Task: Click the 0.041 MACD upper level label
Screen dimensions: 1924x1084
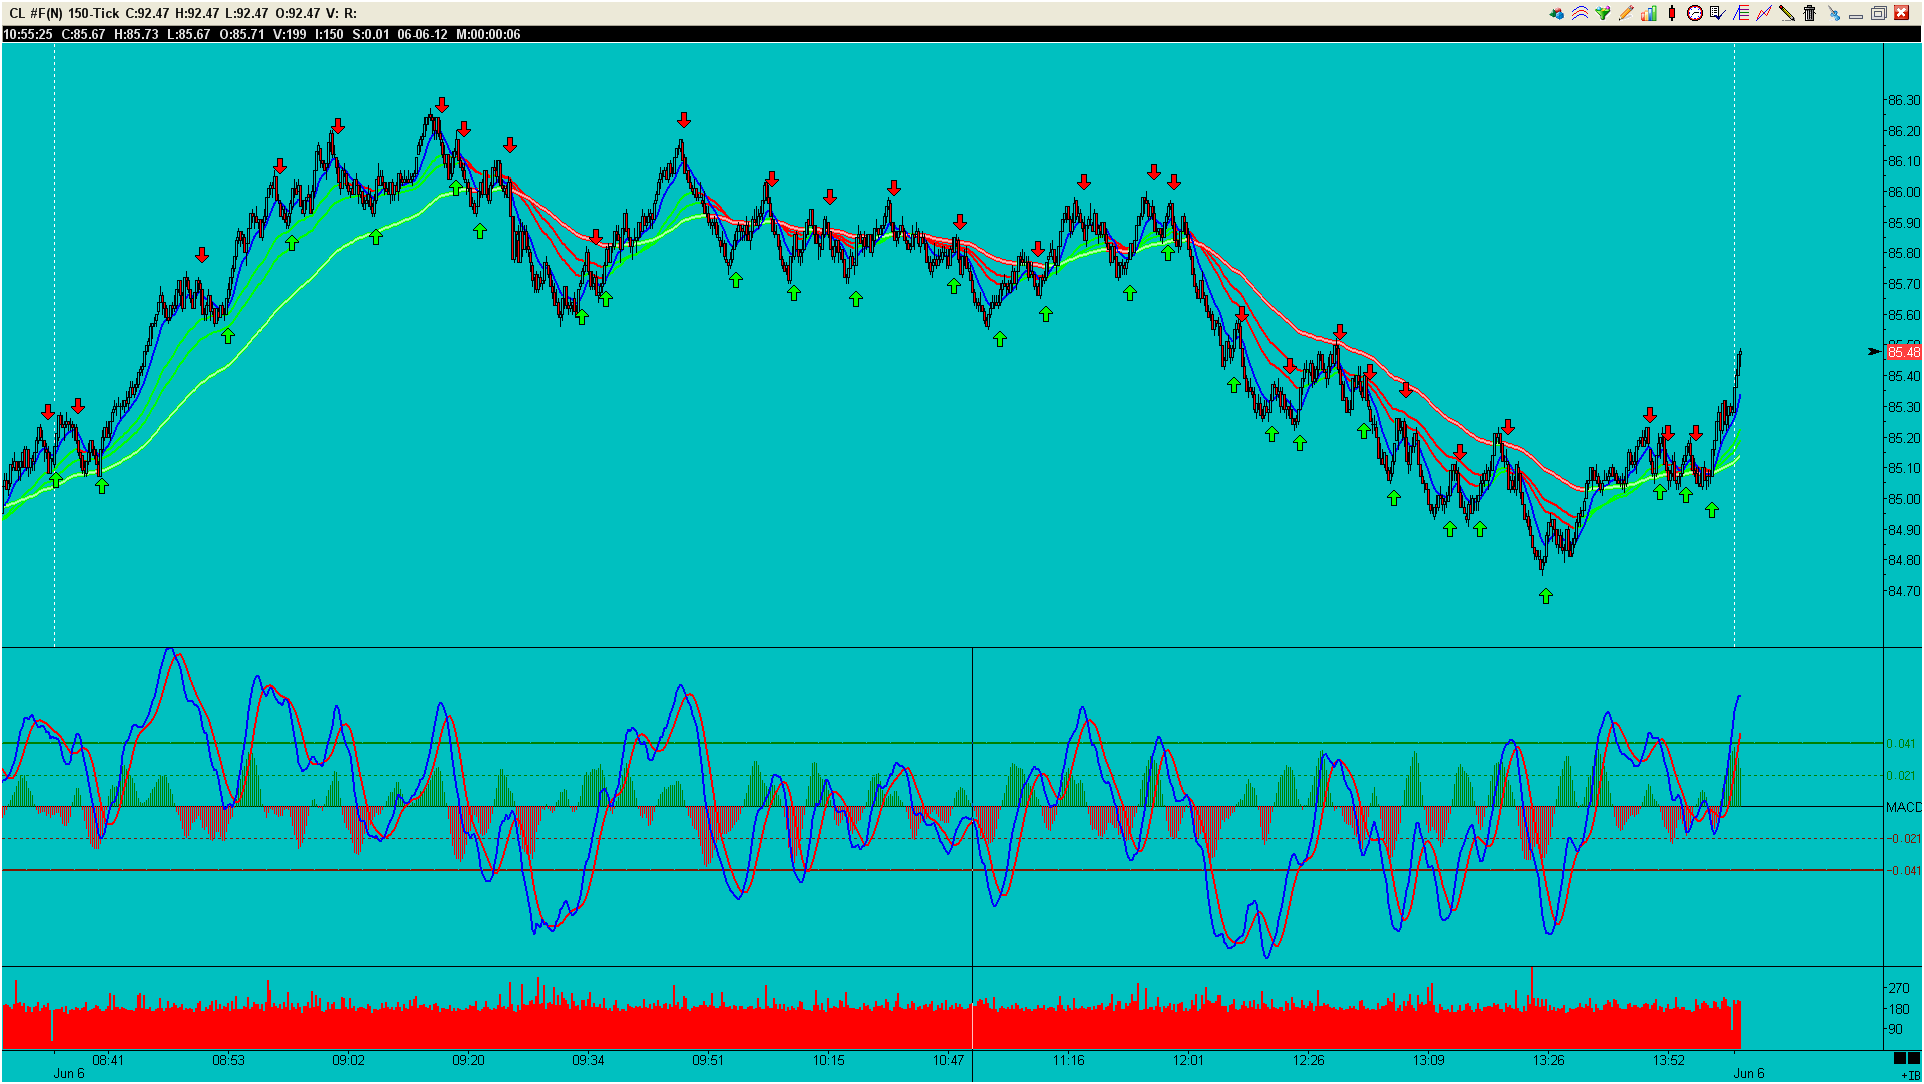Action: click(x=1901, y=743)
